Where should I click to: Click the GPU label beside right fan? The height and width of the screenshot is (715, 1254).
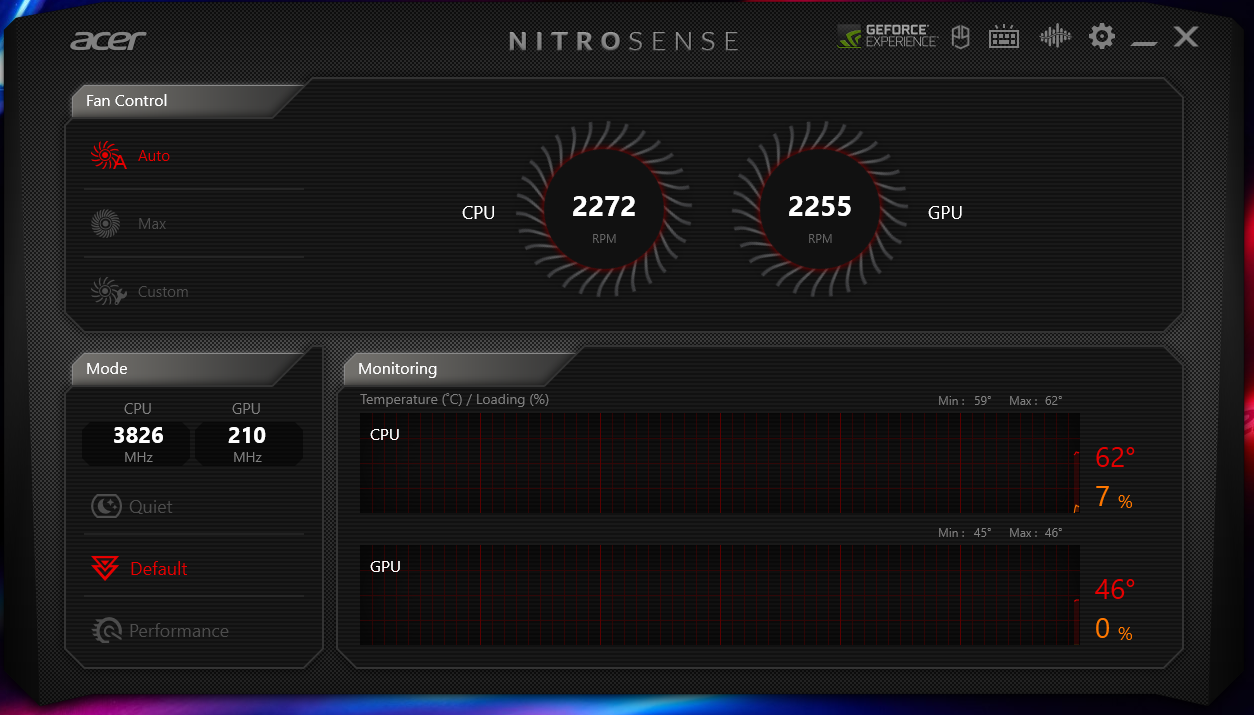pyautogui.click(x=945, y=213)
